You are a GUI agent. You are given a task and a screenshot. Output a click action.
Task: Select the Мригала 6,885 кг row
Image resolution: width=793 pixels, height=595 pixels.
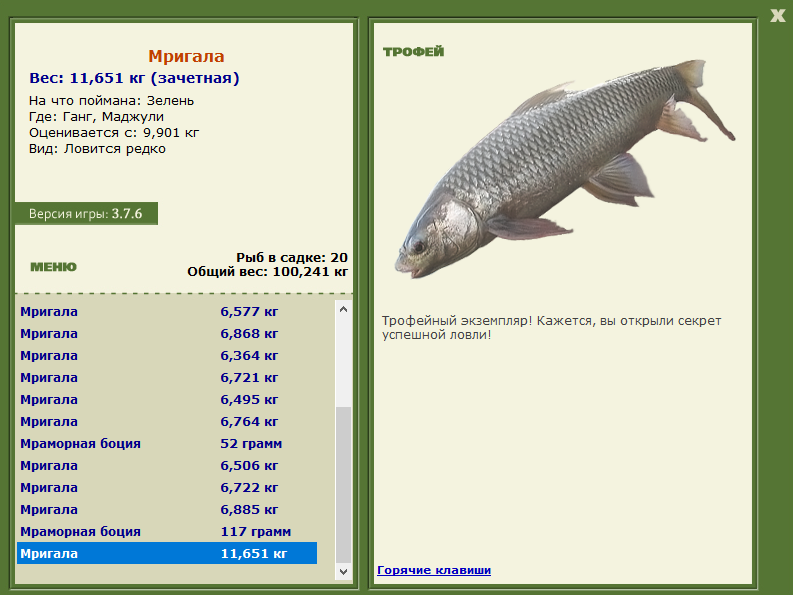(167, 510)
